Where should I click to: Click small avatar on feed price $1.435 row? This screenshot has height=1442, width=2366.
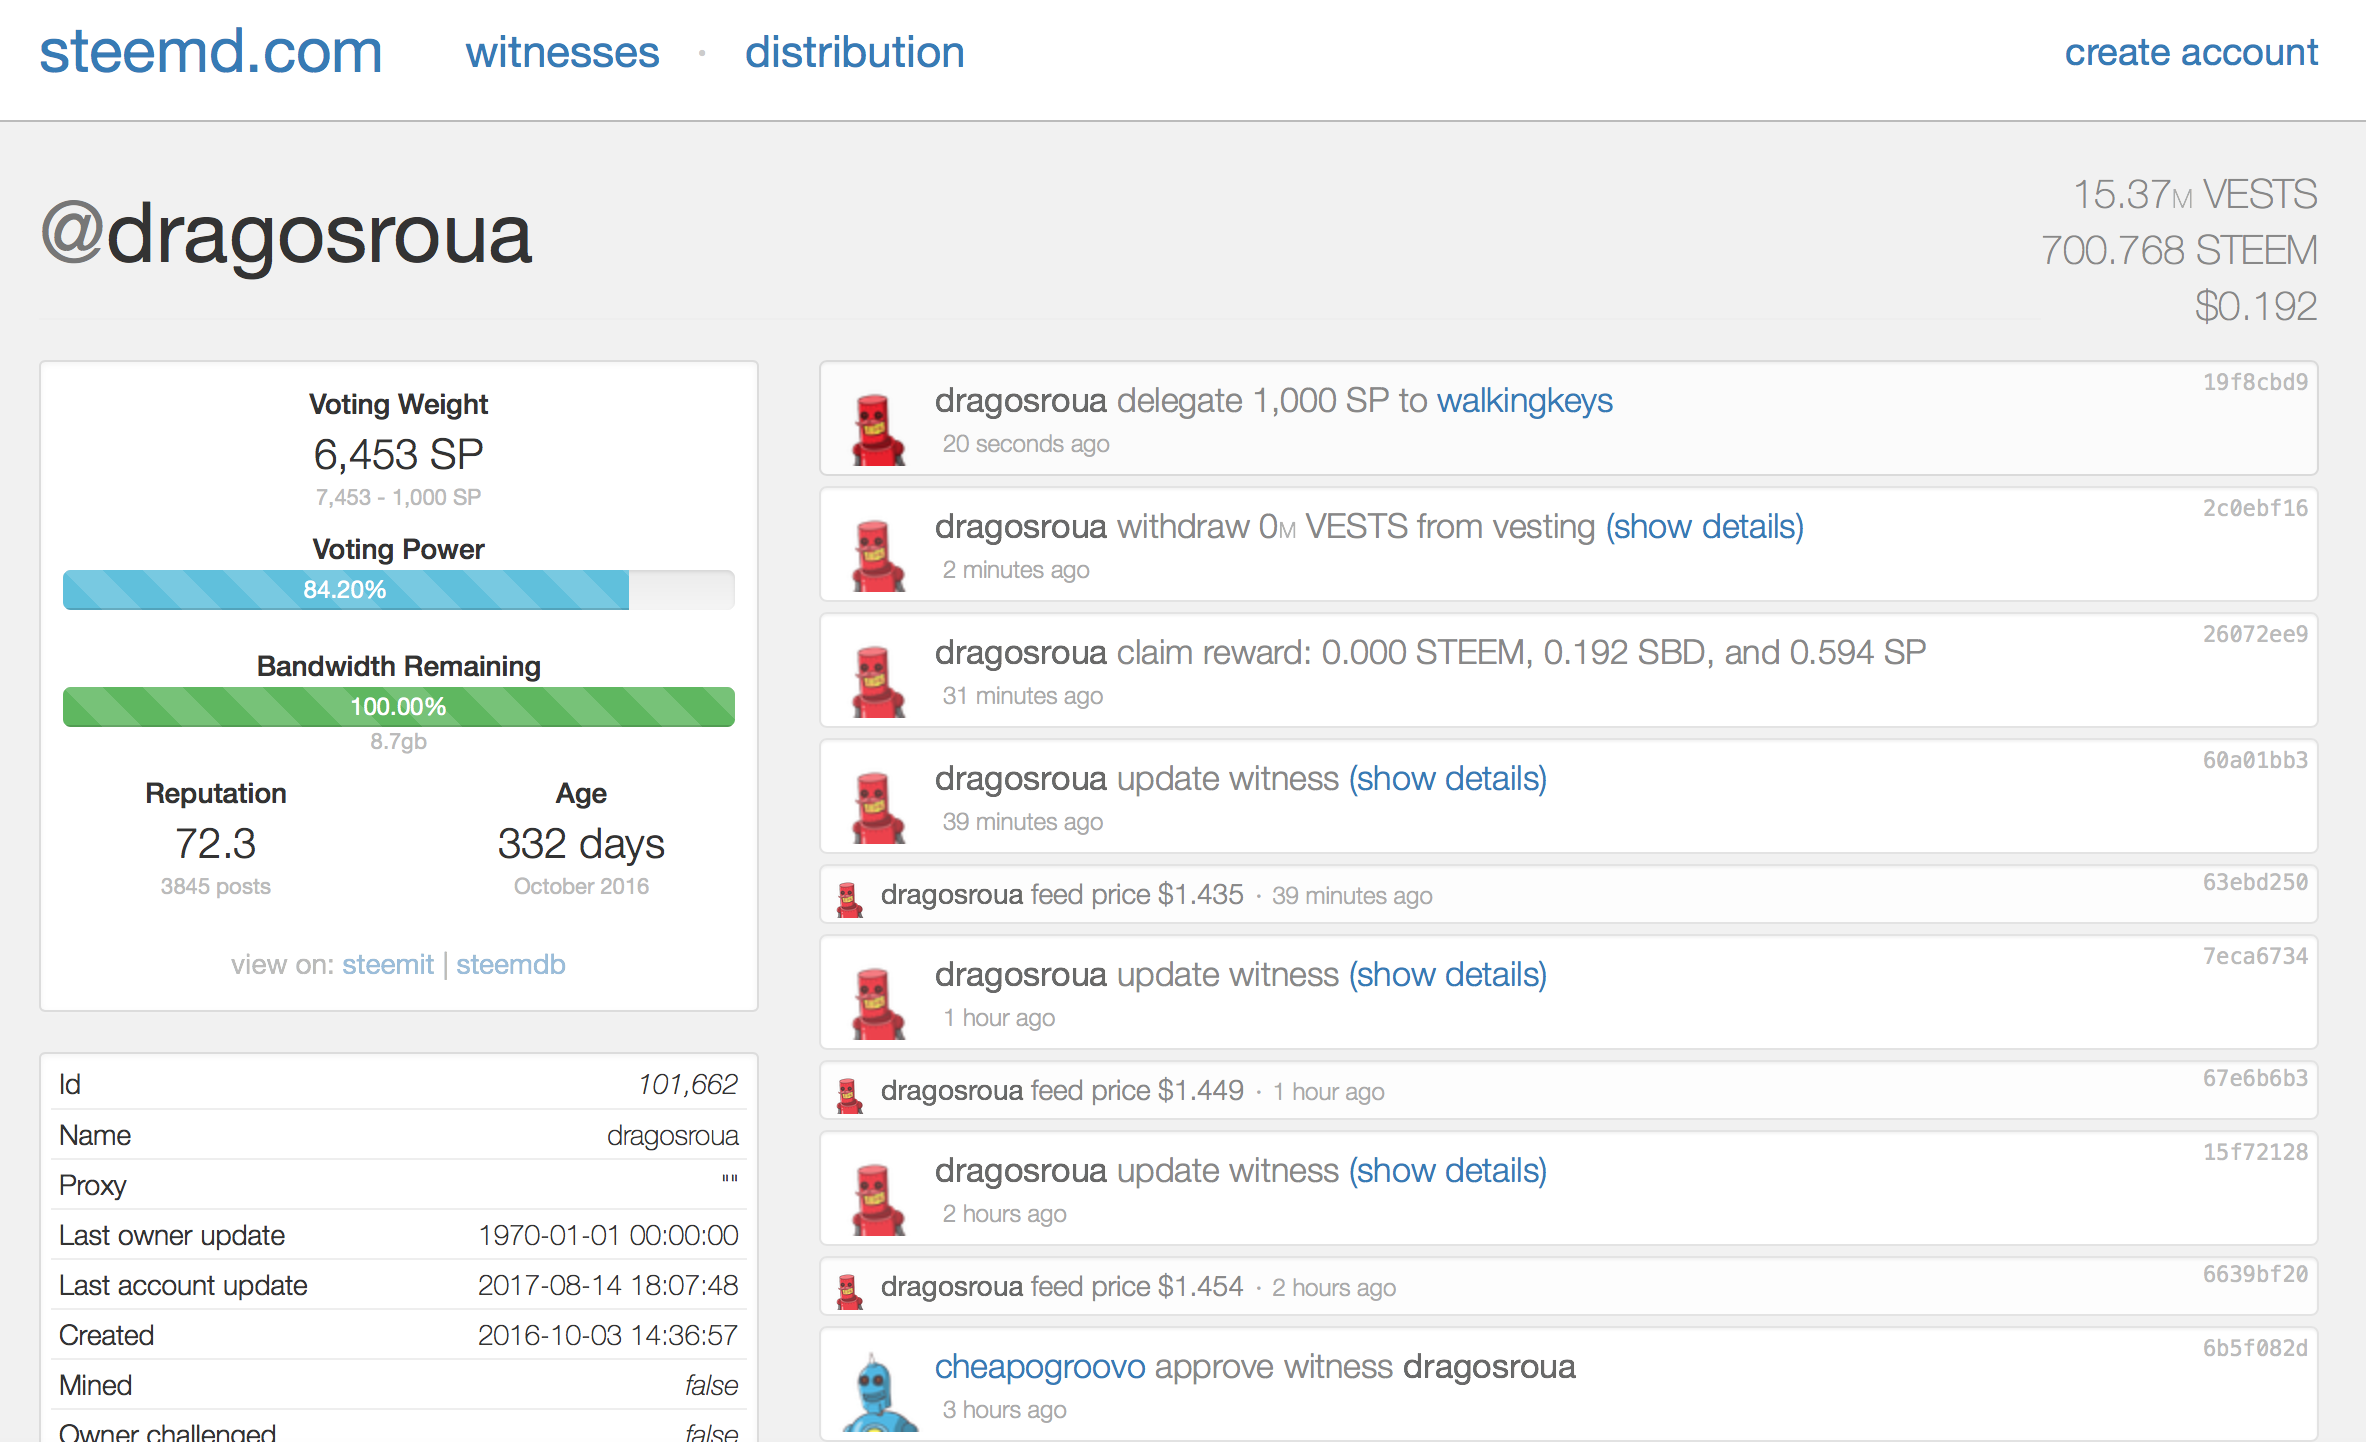tap(850, 899)
